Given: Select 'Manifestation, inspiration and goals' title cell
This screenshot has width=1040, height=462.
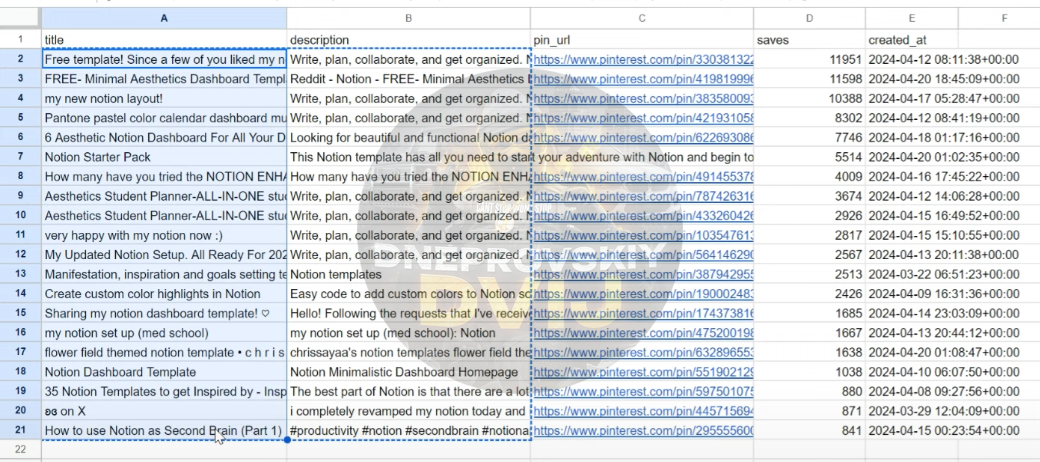Looking at the screenshot, I should pyautogui.click(x=164, y=274).
